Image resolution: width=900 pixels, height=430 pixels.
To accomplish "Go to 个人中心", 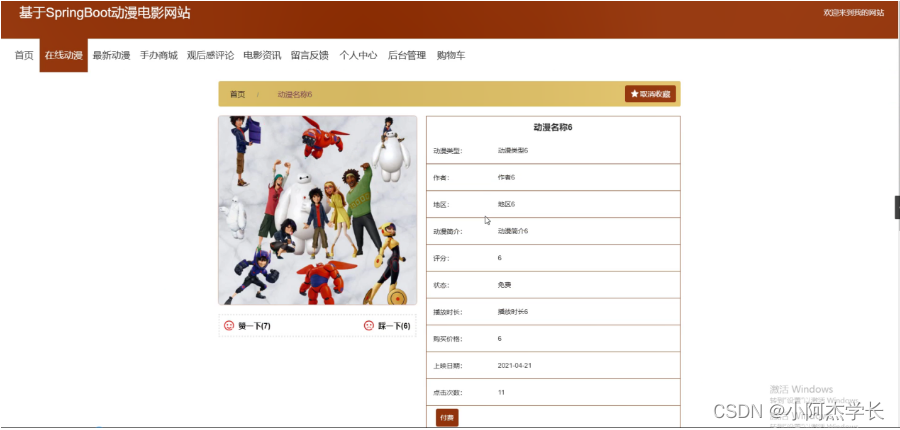I will (358, 55).
